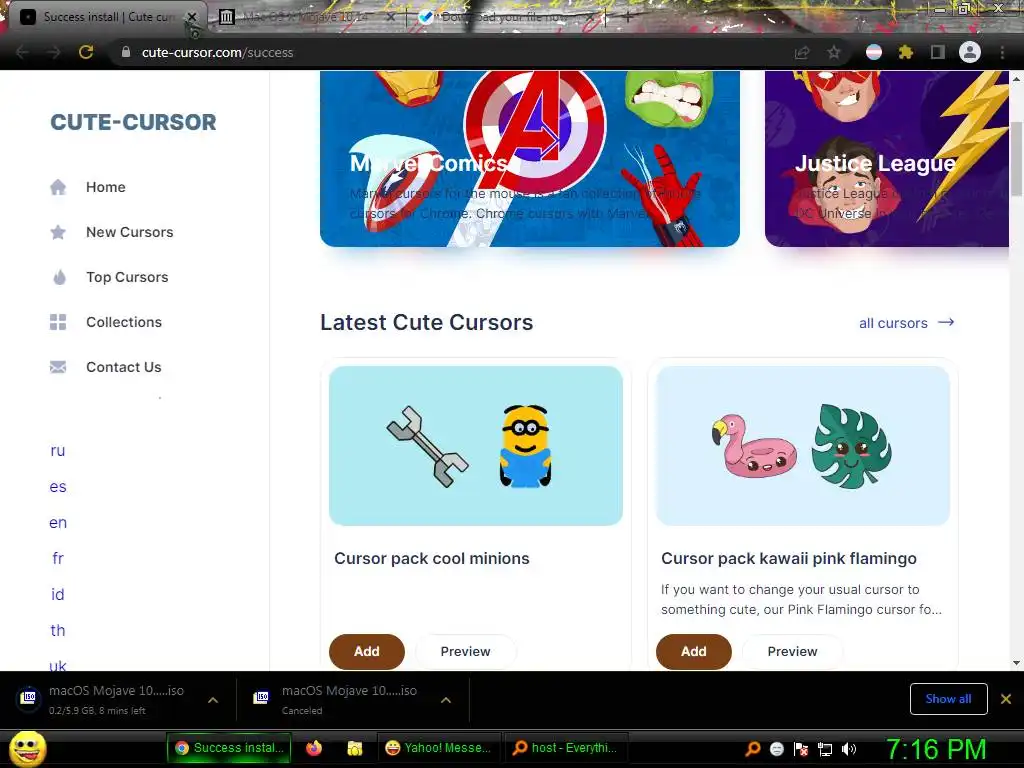Screen dimensions: 1024x768
Task: Open Collections in the sidebar
Action: pyautogui.click(x=124, y=322)
